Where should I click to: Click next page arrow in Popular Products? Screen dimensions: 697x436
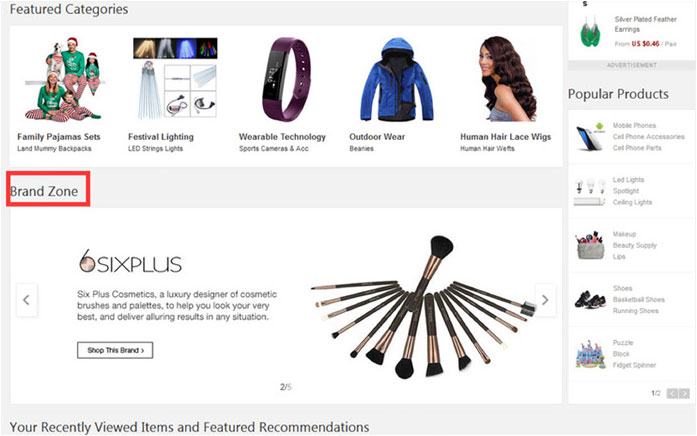pyautogui.click(x=685, y=393)
